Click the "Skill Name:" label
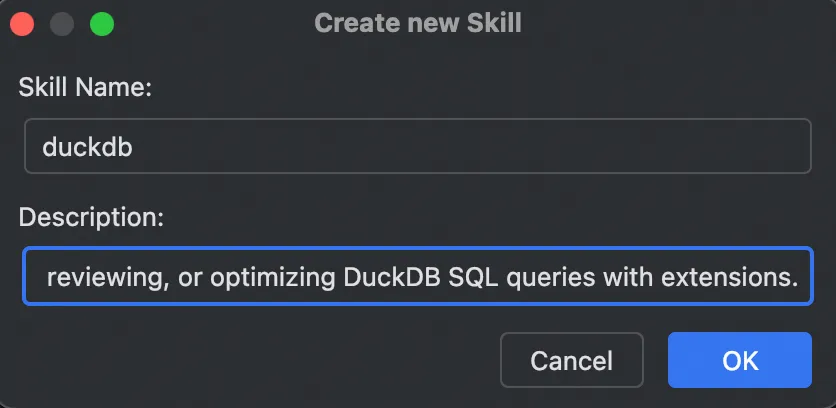The height and width of the screenshot is (408, 836). tap(85, 88)
